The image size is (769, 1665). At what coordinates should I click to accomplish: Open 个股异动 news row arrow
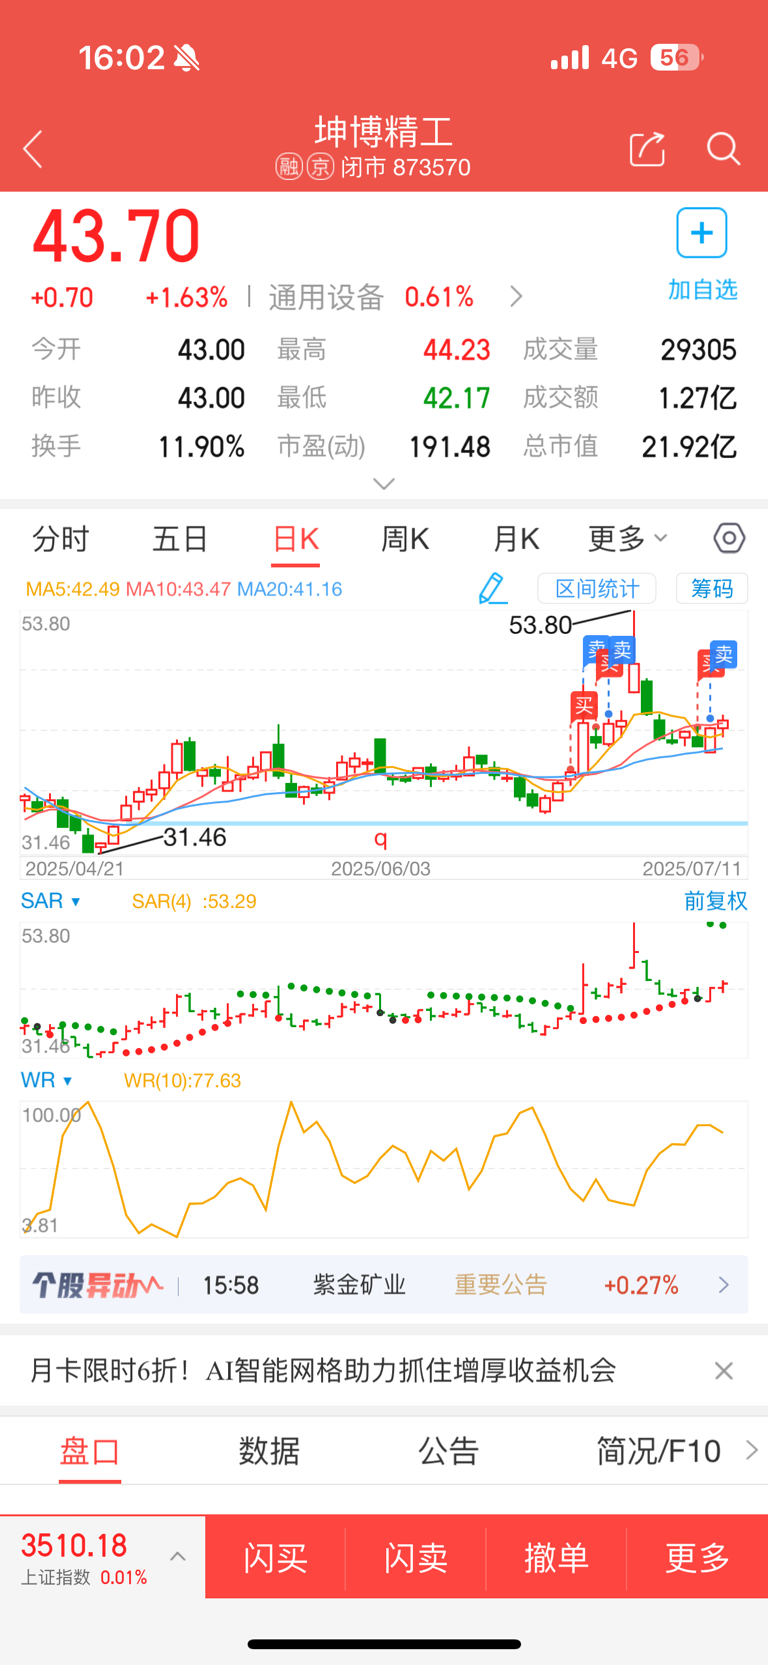click(x=724, y=1285)
